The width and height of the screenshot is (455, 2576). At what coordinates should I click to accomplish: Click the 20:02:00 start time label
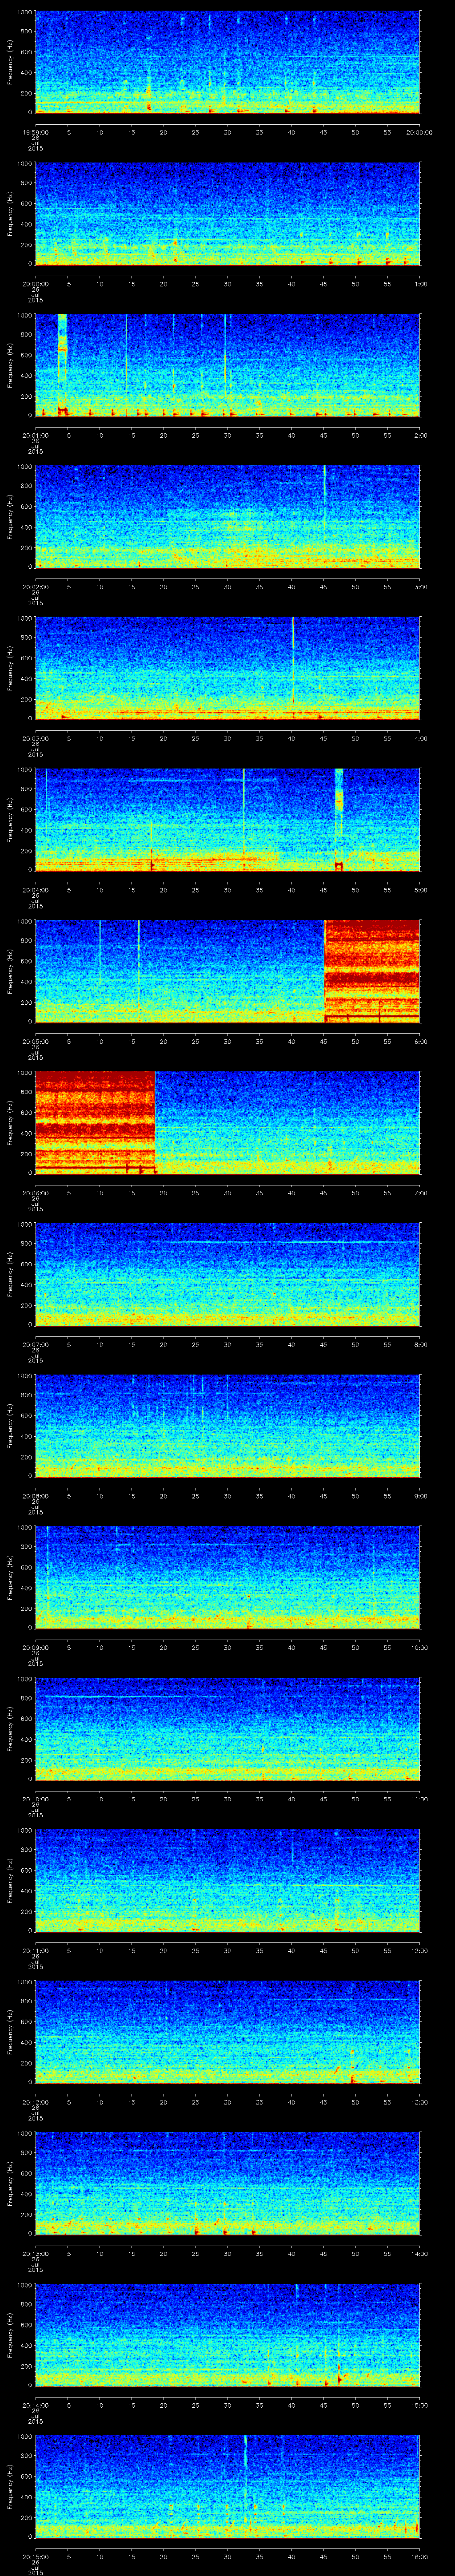click(x=35, y=586)
